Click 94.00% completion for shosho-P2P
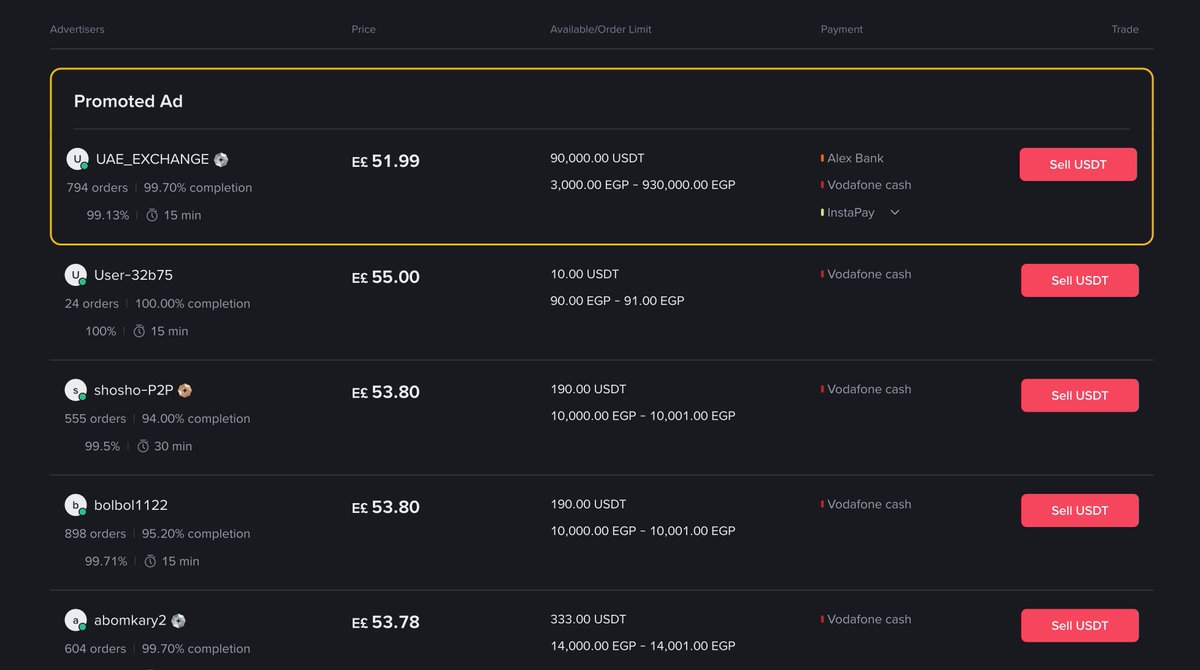The width and height of the screenshot is (1200, 670). click(x=196, y=418)
